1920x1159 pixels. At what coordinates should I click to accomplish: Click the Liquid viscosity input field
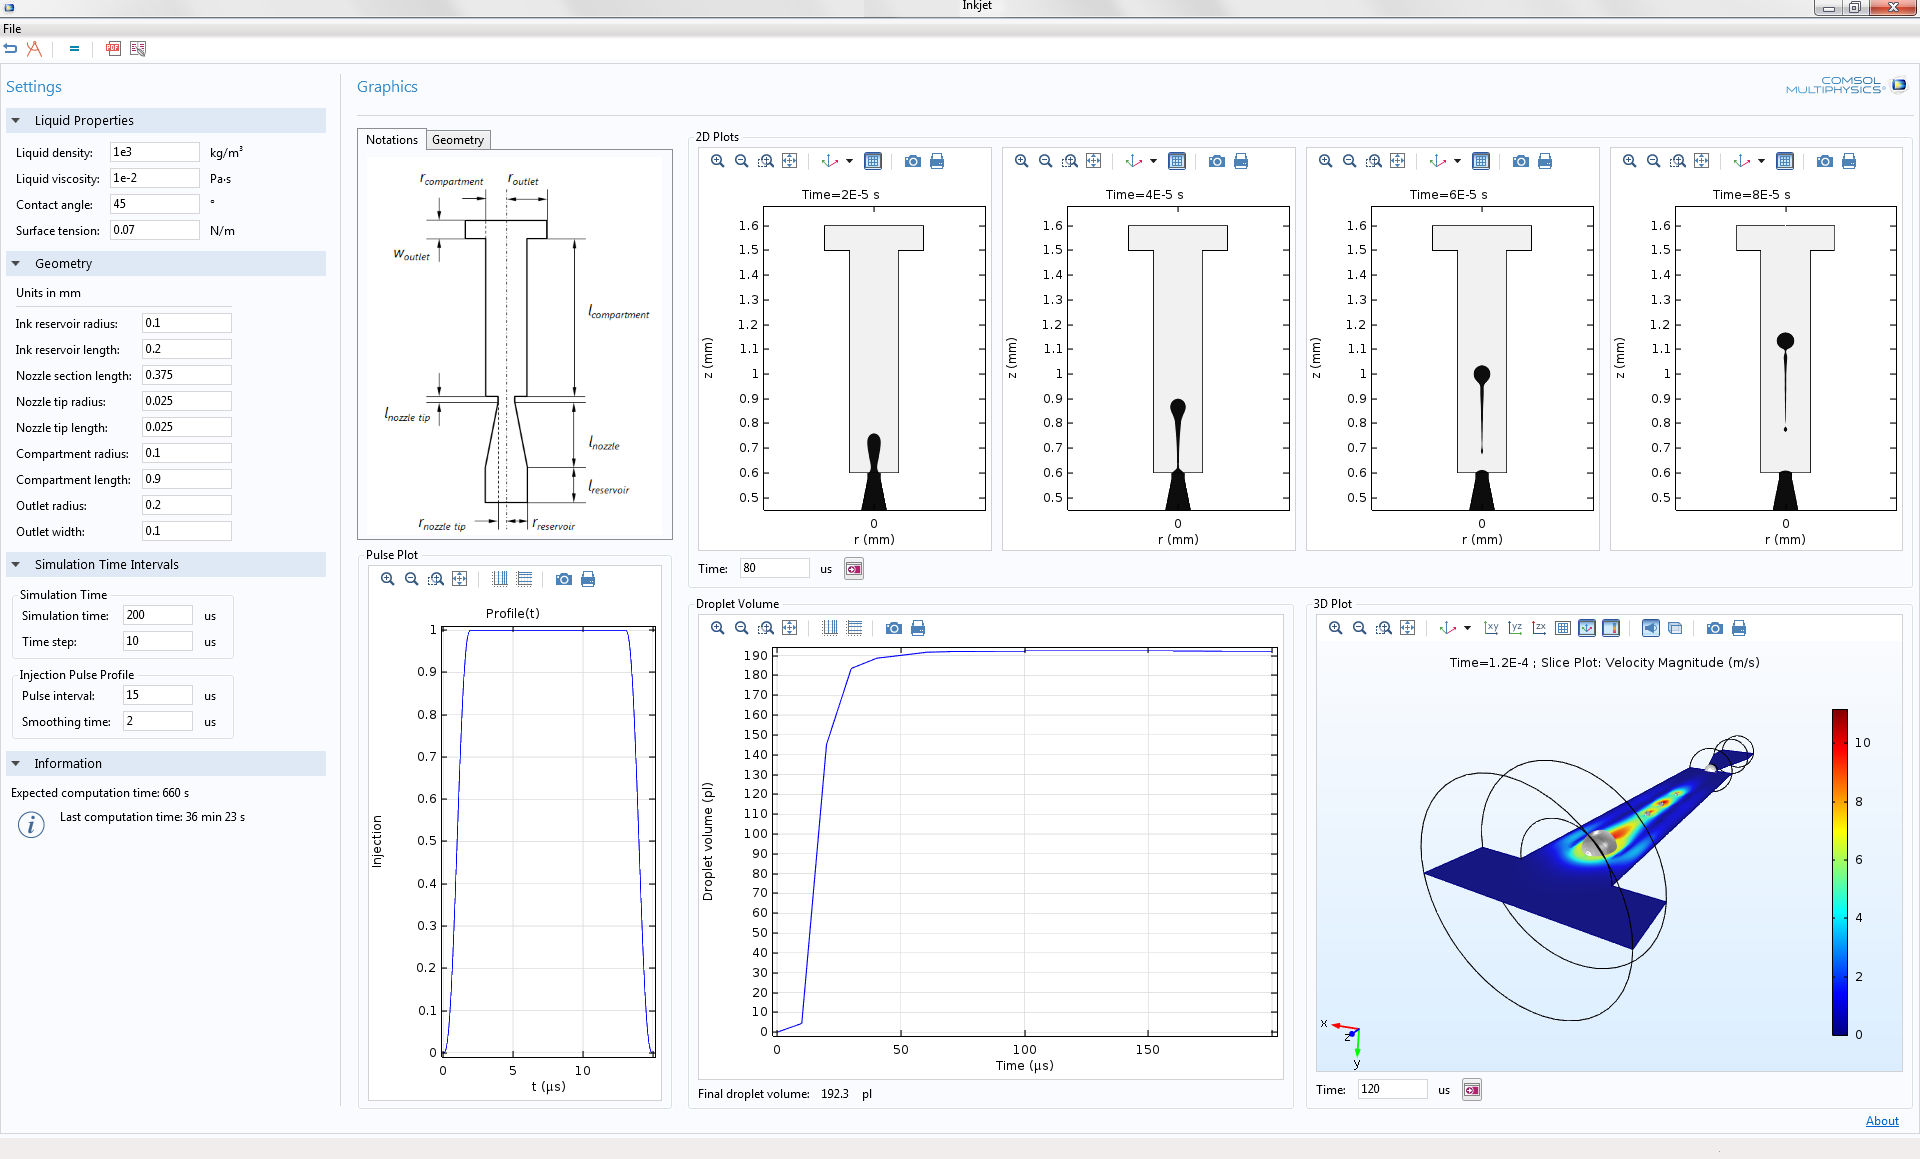pyautogui.click(x=154, y=178)
